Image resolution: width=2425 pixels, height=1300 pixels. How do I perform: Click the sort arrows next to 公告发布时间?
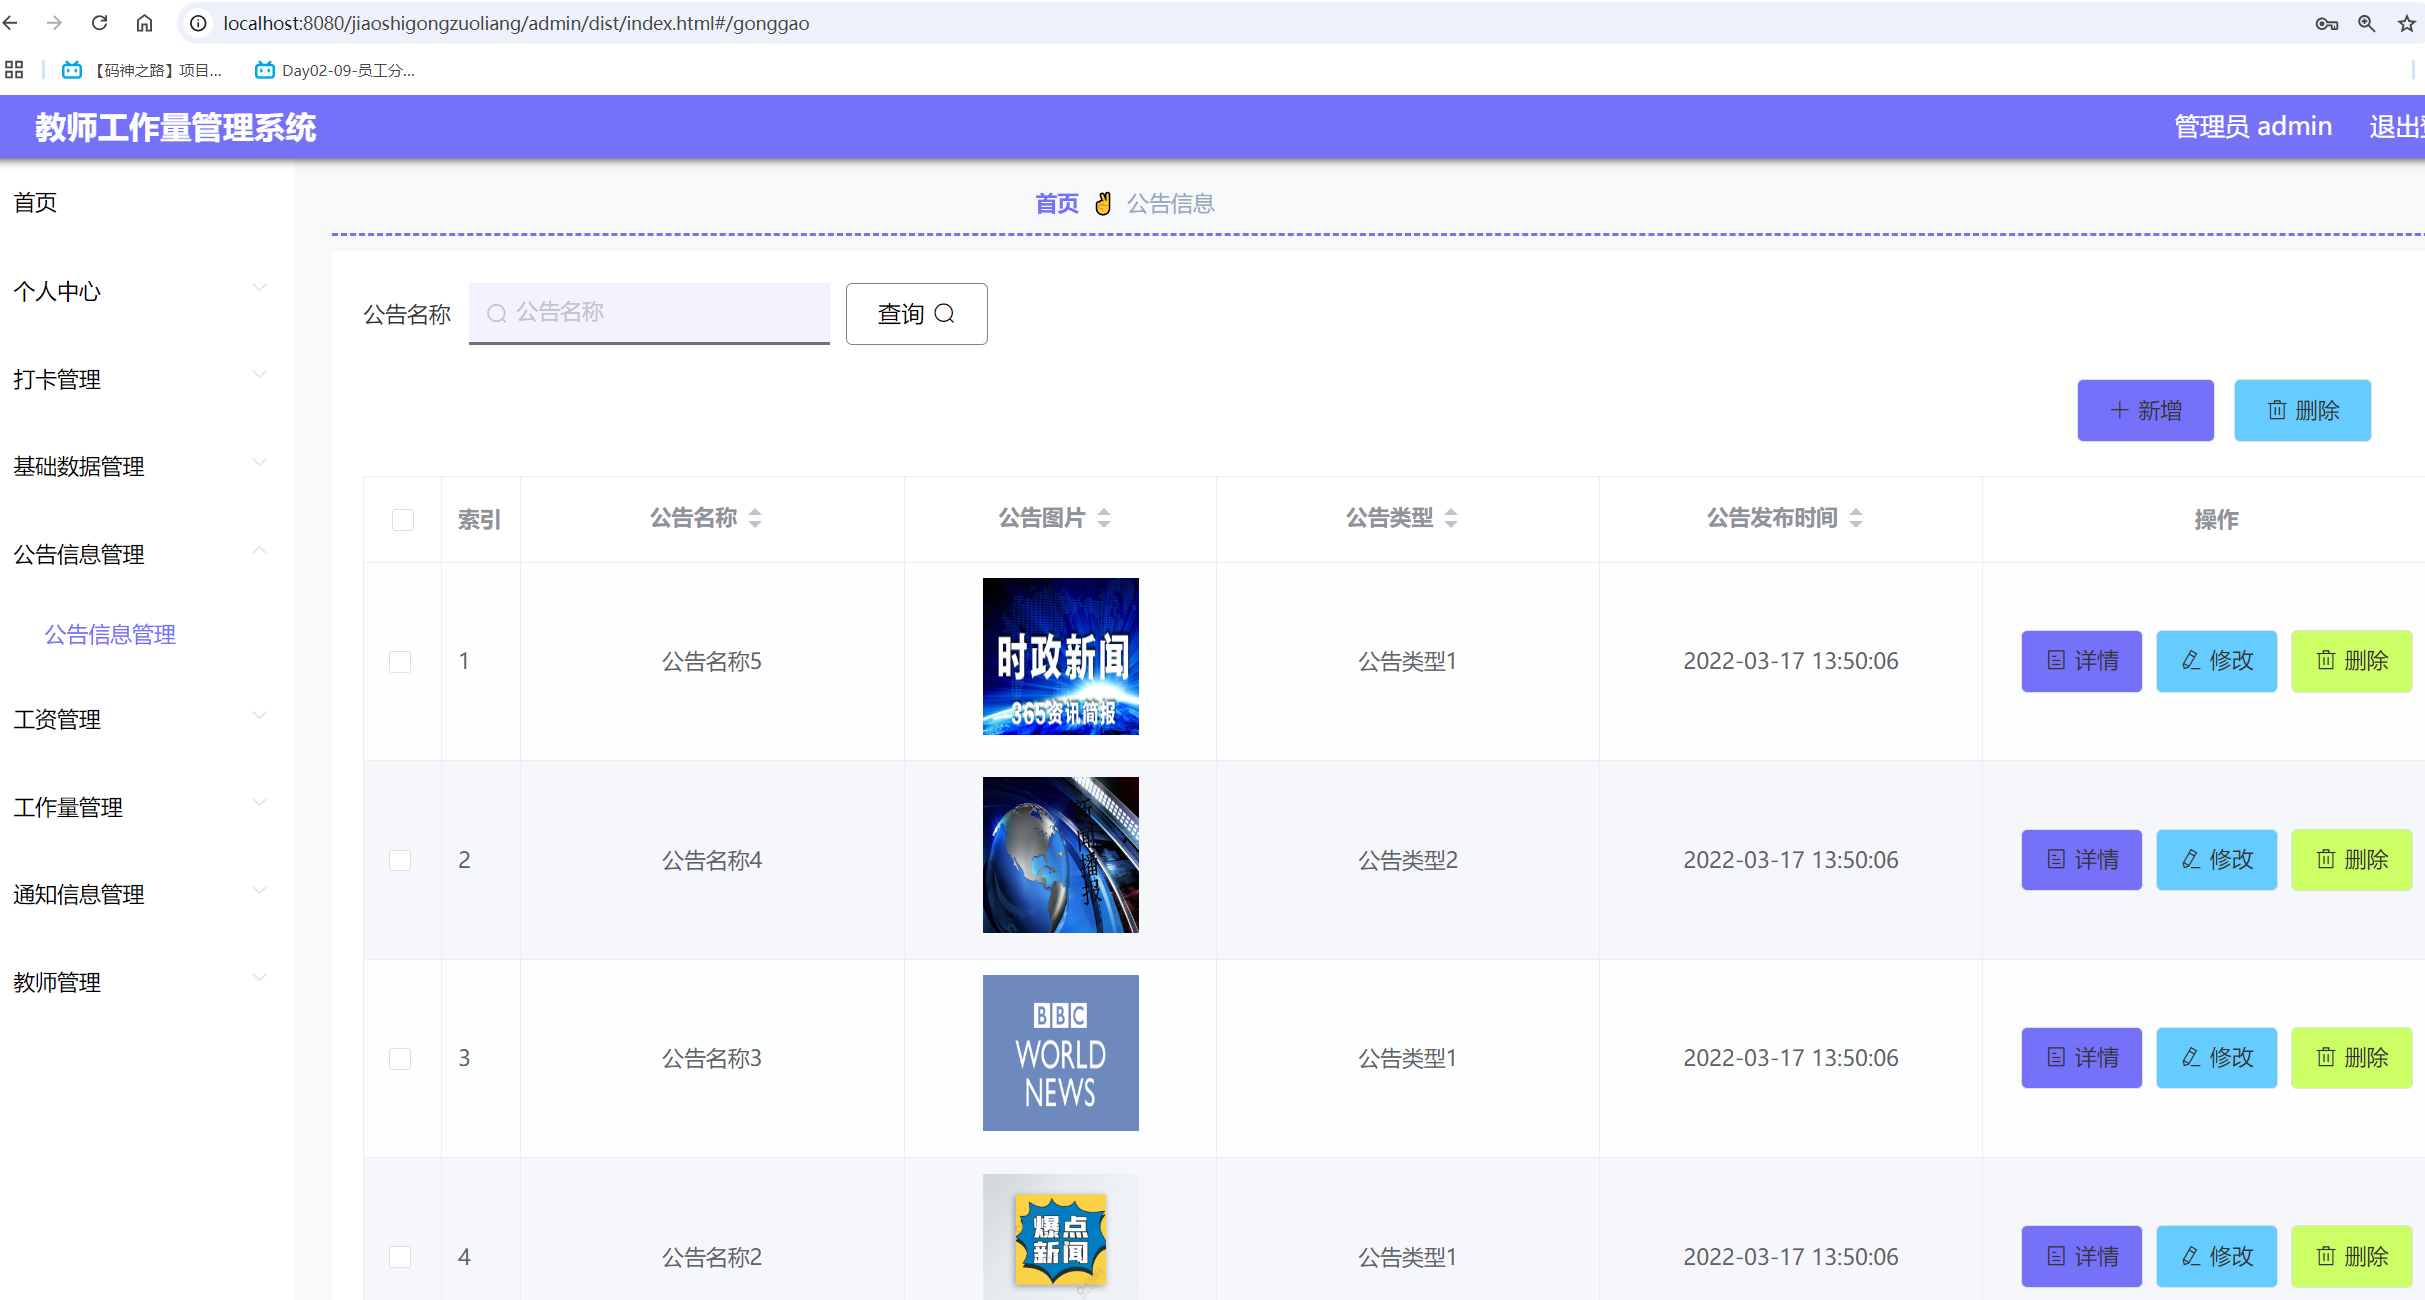pyautogui.click(x=1857, y=518)
